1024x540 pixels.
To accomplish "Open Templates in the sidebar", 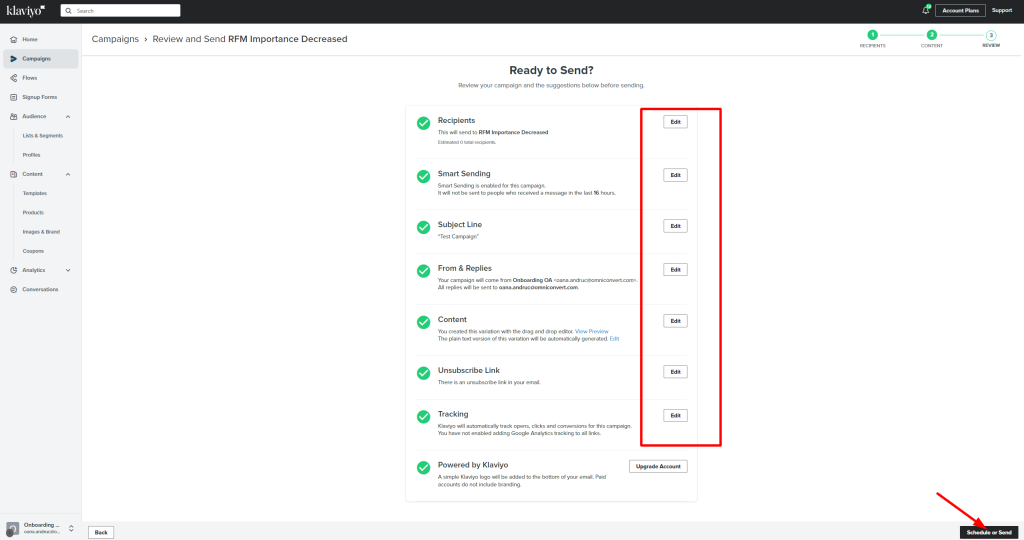I will pyautogui.click(x=35, y=193).
